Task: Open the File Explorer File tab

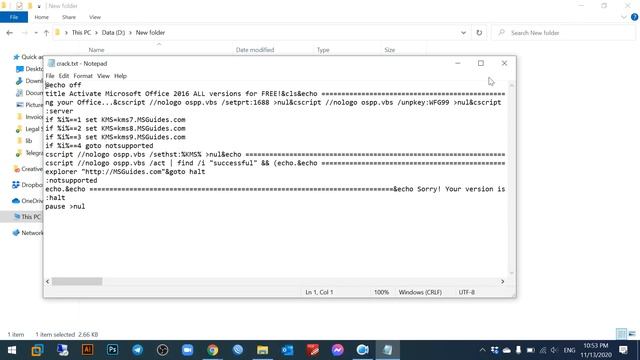Action: pos(14,17)
